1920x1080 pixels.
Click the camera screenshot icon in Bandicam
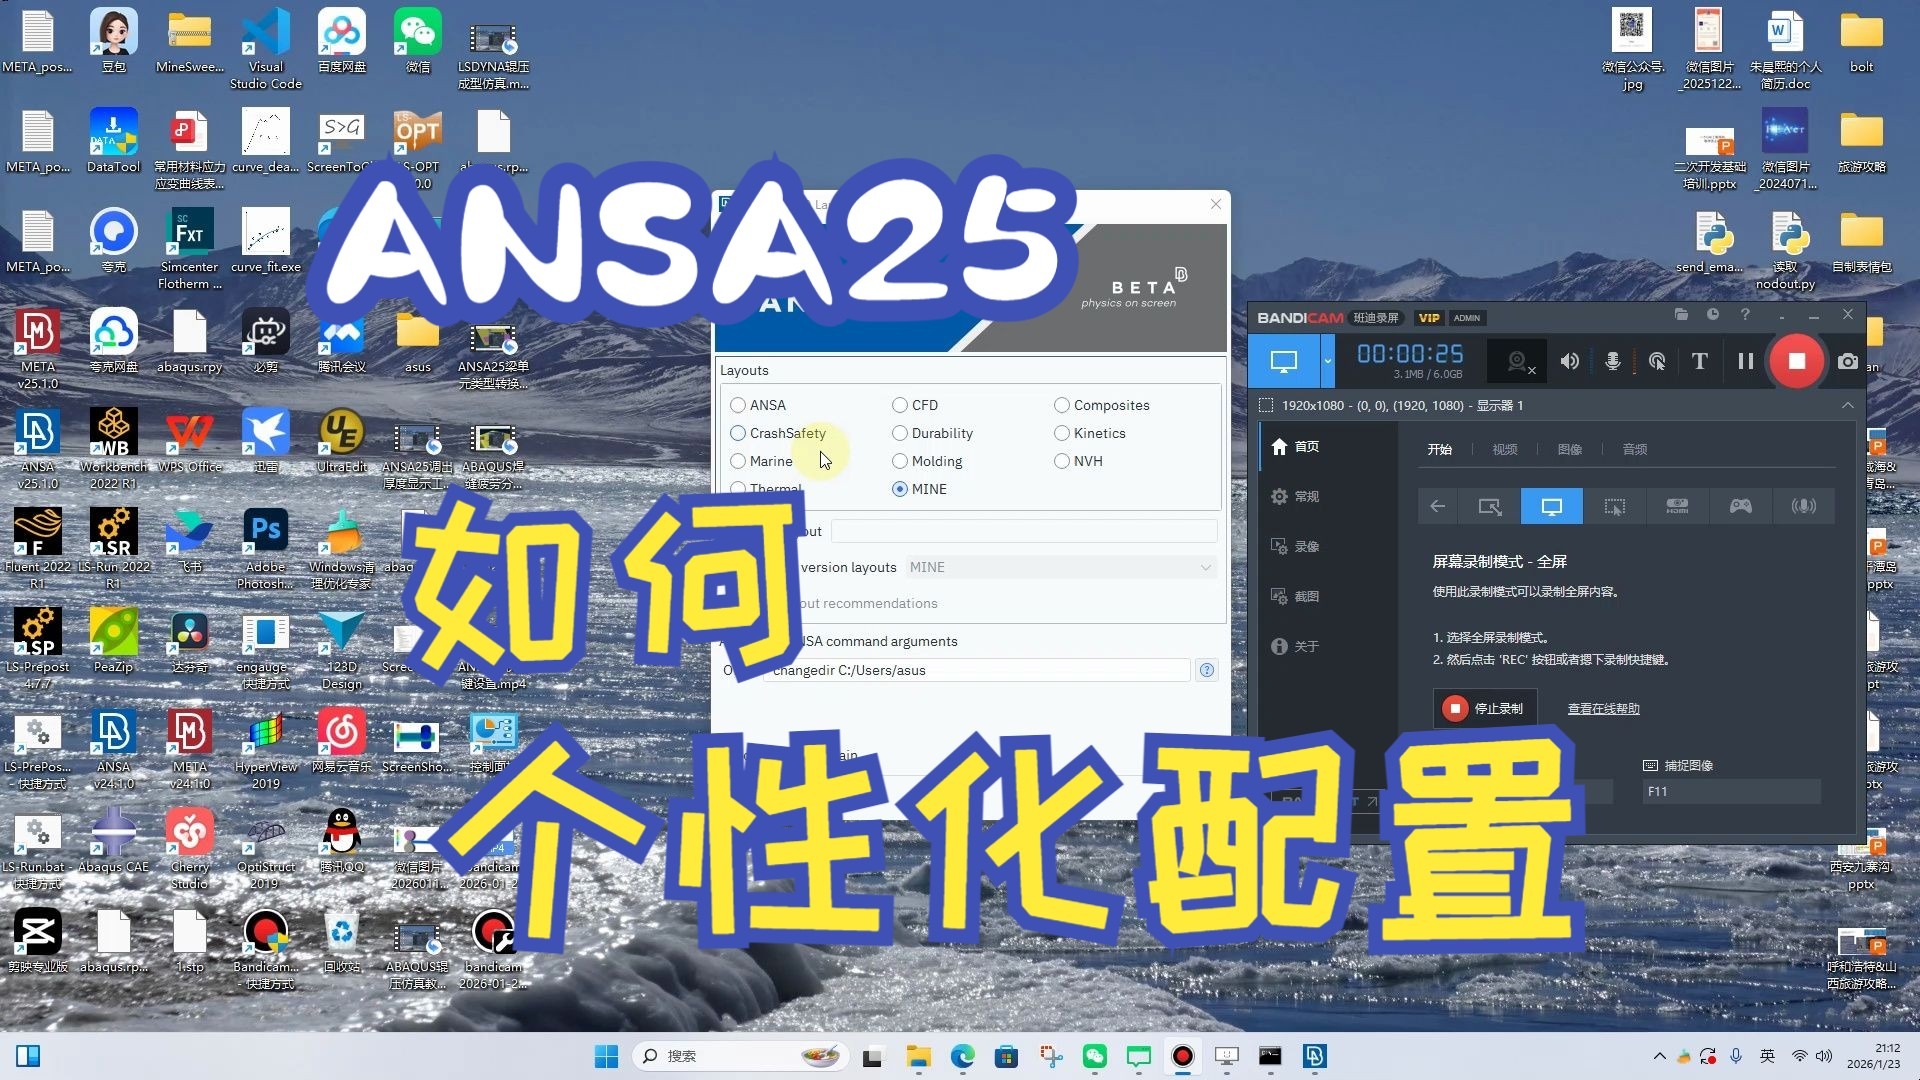point(1847,361)
